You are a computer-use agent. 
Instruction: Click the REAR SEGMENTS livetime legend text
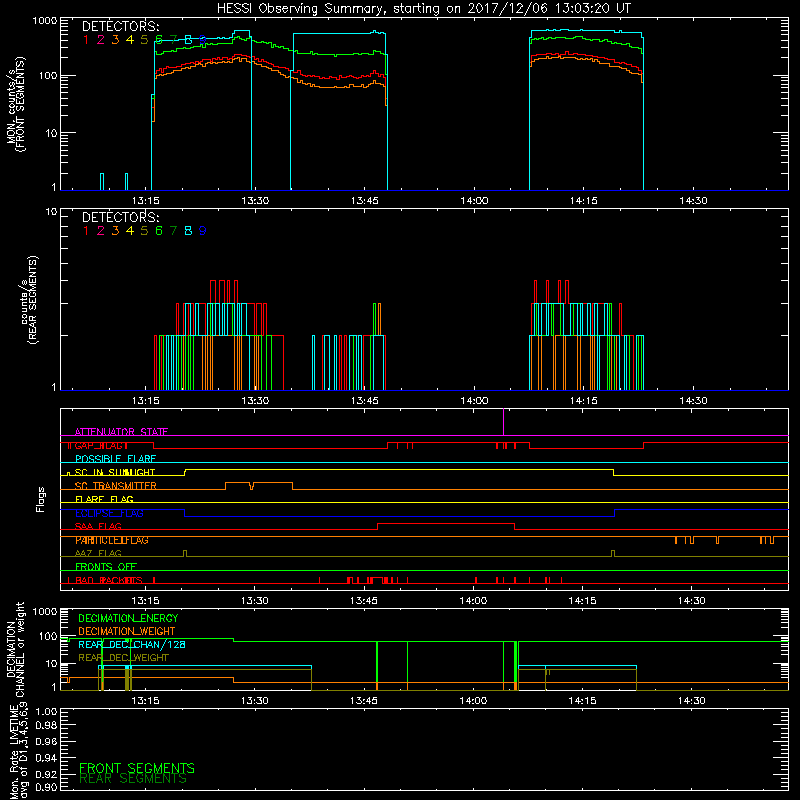coord(133,779)
